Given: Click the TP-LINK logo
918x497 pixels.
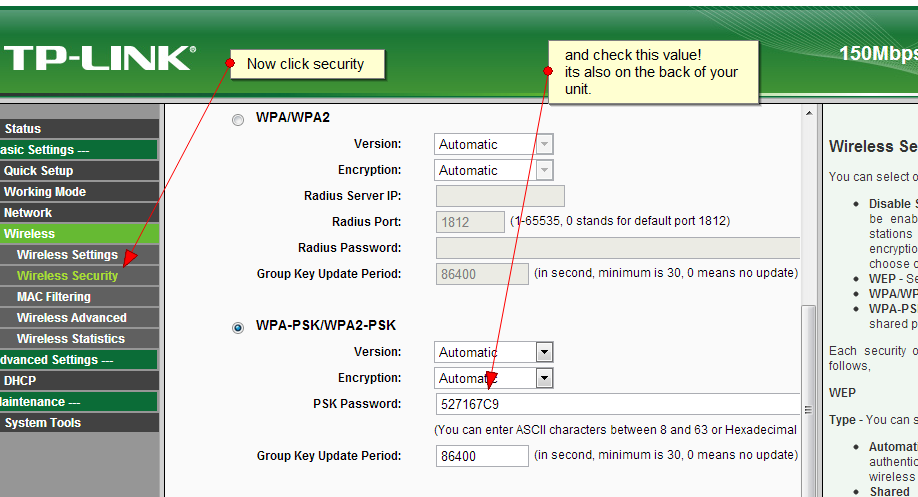Looking at the screenshot, I should 98,59.
